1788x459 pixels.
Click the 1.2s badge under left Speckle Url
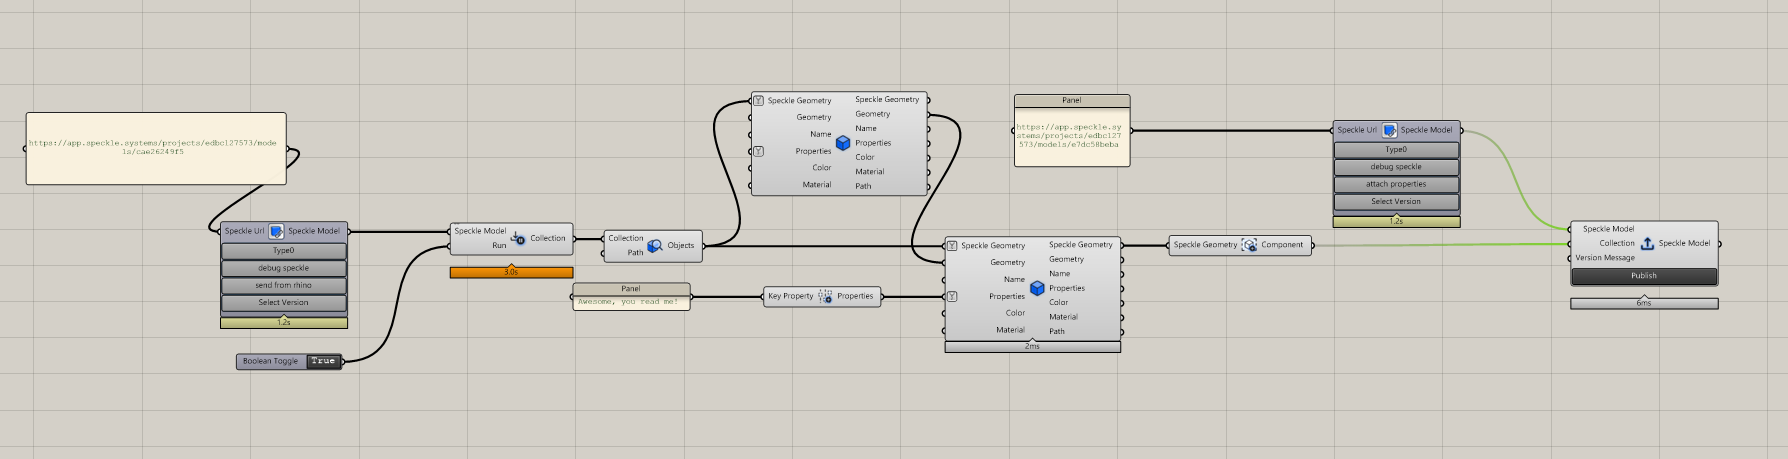coord(284,323)
